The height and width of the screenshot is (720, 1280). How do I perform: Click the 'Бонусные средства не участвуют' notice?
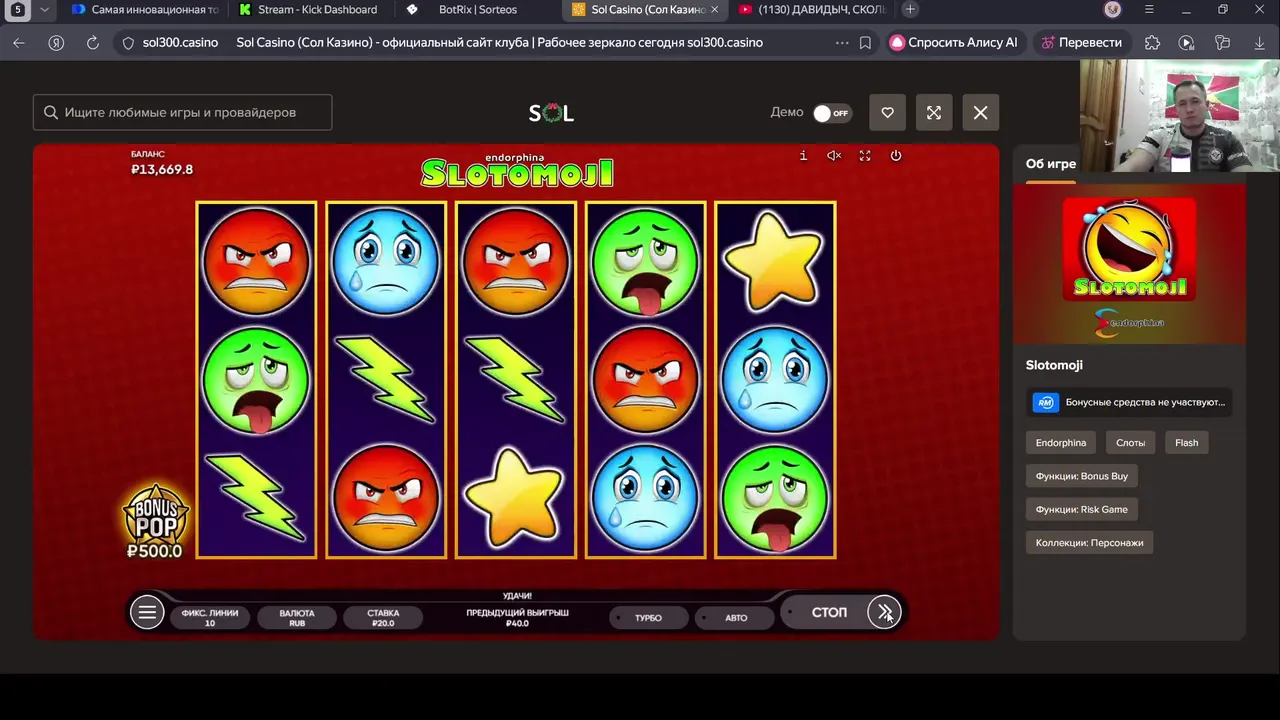coord(1131,403)
